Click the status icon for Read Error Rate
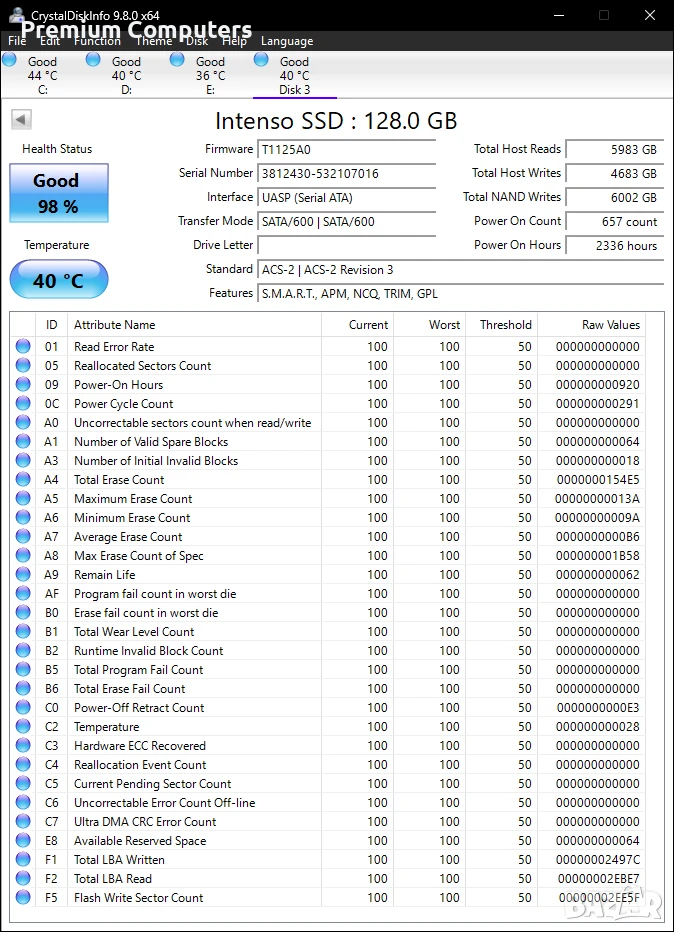Screen dimensions: 674x932 (x=23, y=346)
